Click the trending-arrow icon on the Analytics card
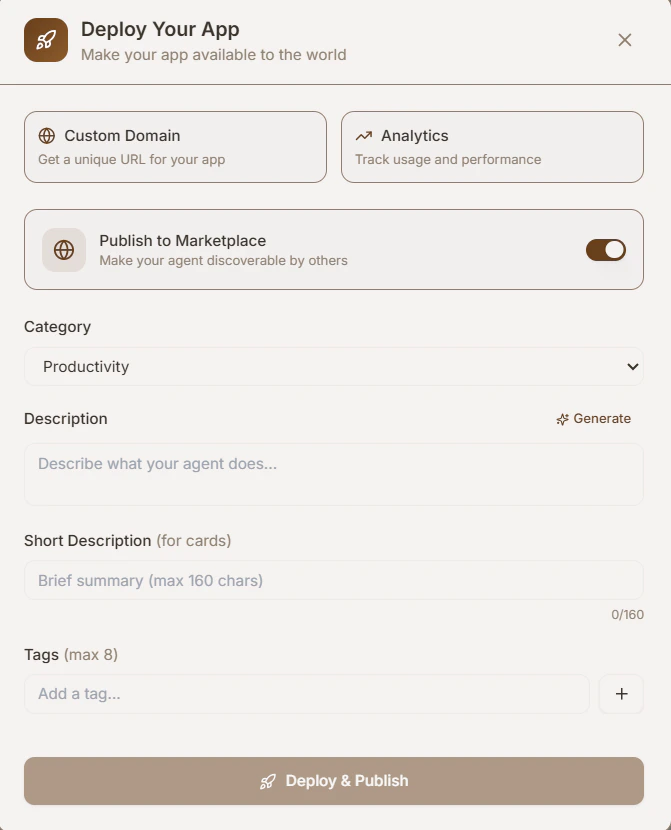The height and width of the screenshot is (830, 671). click(x=365, y=135)
